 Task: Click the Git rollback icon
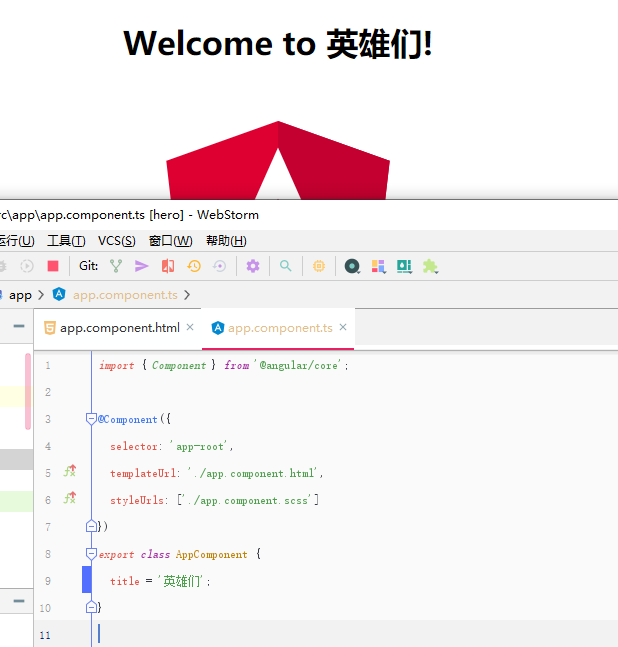tap(219, 266)
